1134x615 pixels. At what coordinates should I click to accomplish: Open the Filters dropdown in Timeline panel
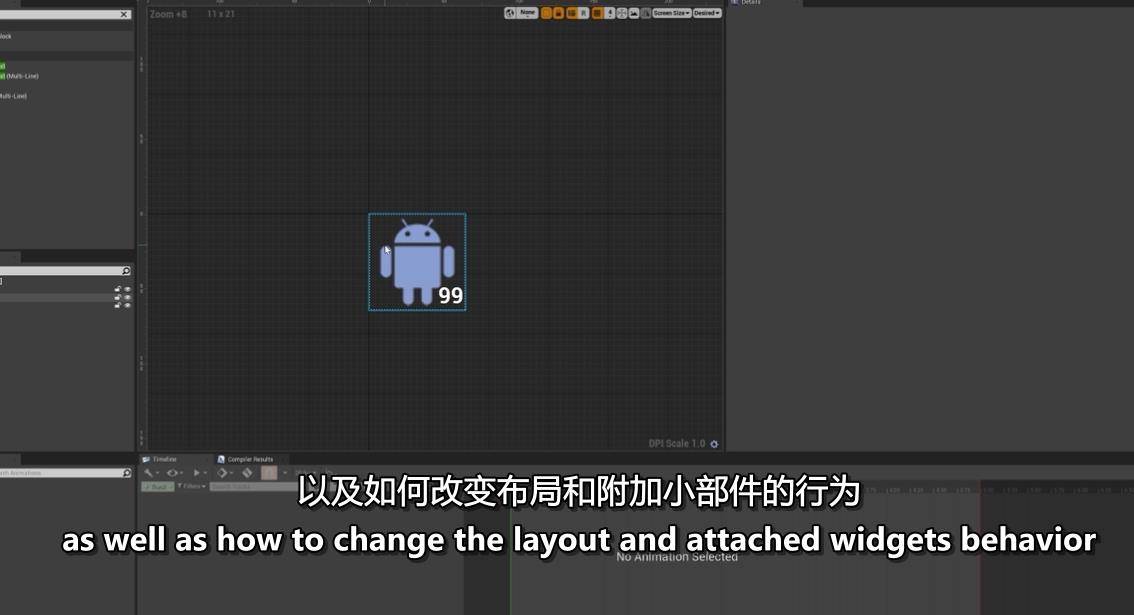click(192, 485)
